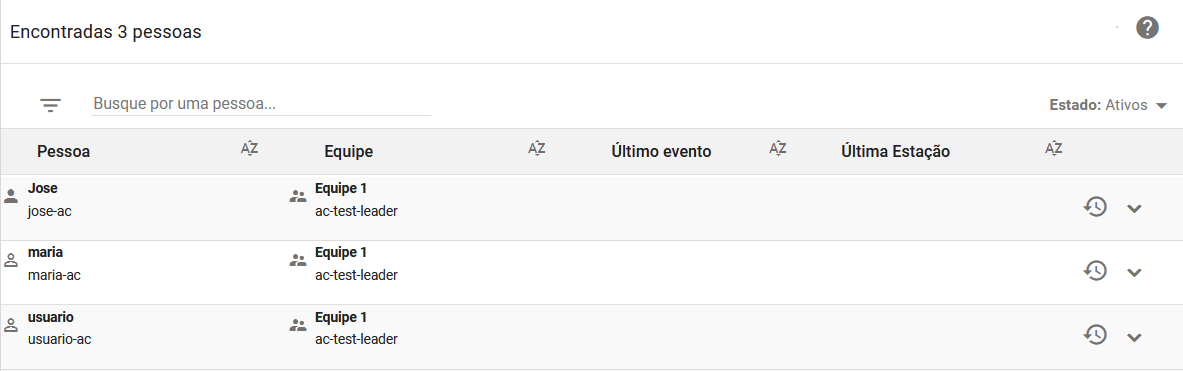Select the Equipe 1 team icon for maria

click(298, 261)
